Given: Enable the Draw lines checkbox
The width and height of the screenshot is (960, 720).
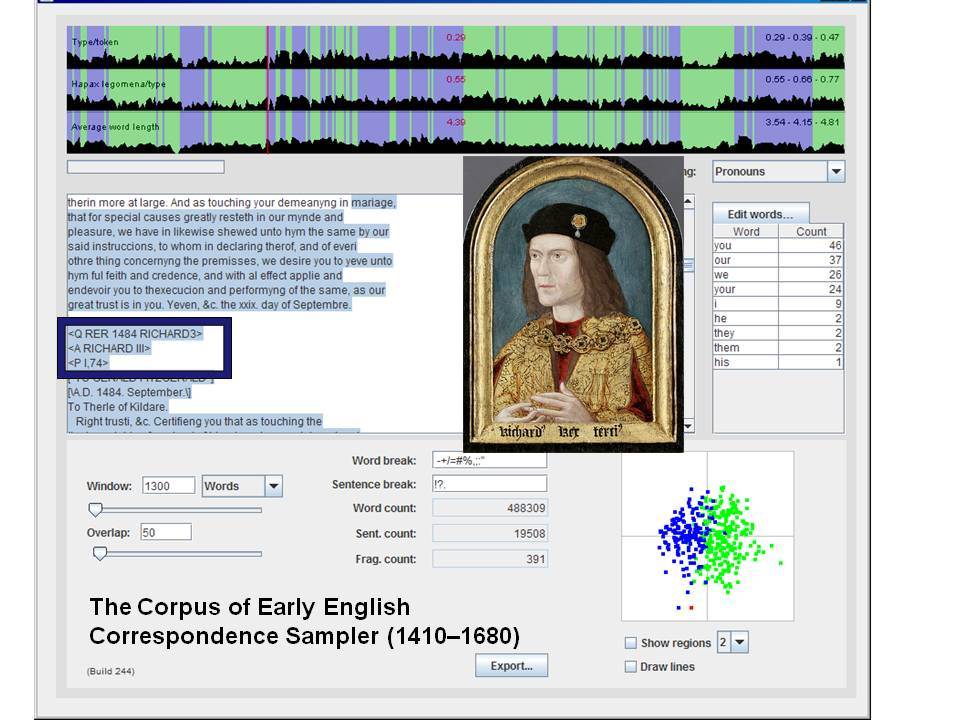Looking at the screenshot, I should (631, 667).
